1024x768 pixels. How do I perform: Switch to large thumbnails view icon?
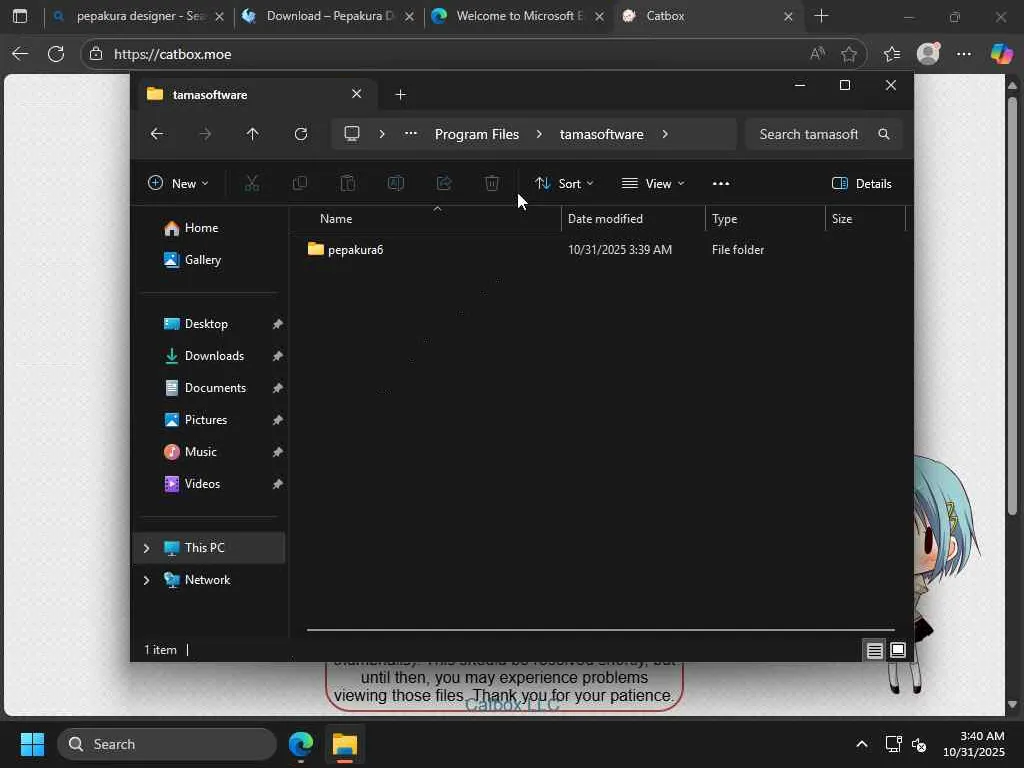click(x=898, y=650)
